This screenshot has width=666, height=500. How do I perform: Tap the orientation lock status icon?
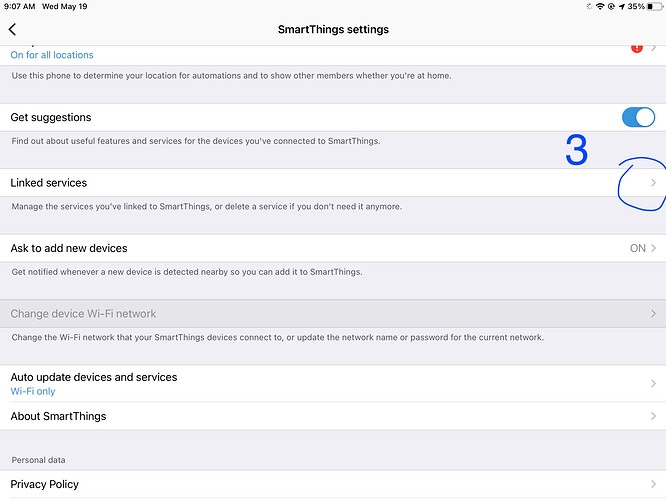coord(611,6)
